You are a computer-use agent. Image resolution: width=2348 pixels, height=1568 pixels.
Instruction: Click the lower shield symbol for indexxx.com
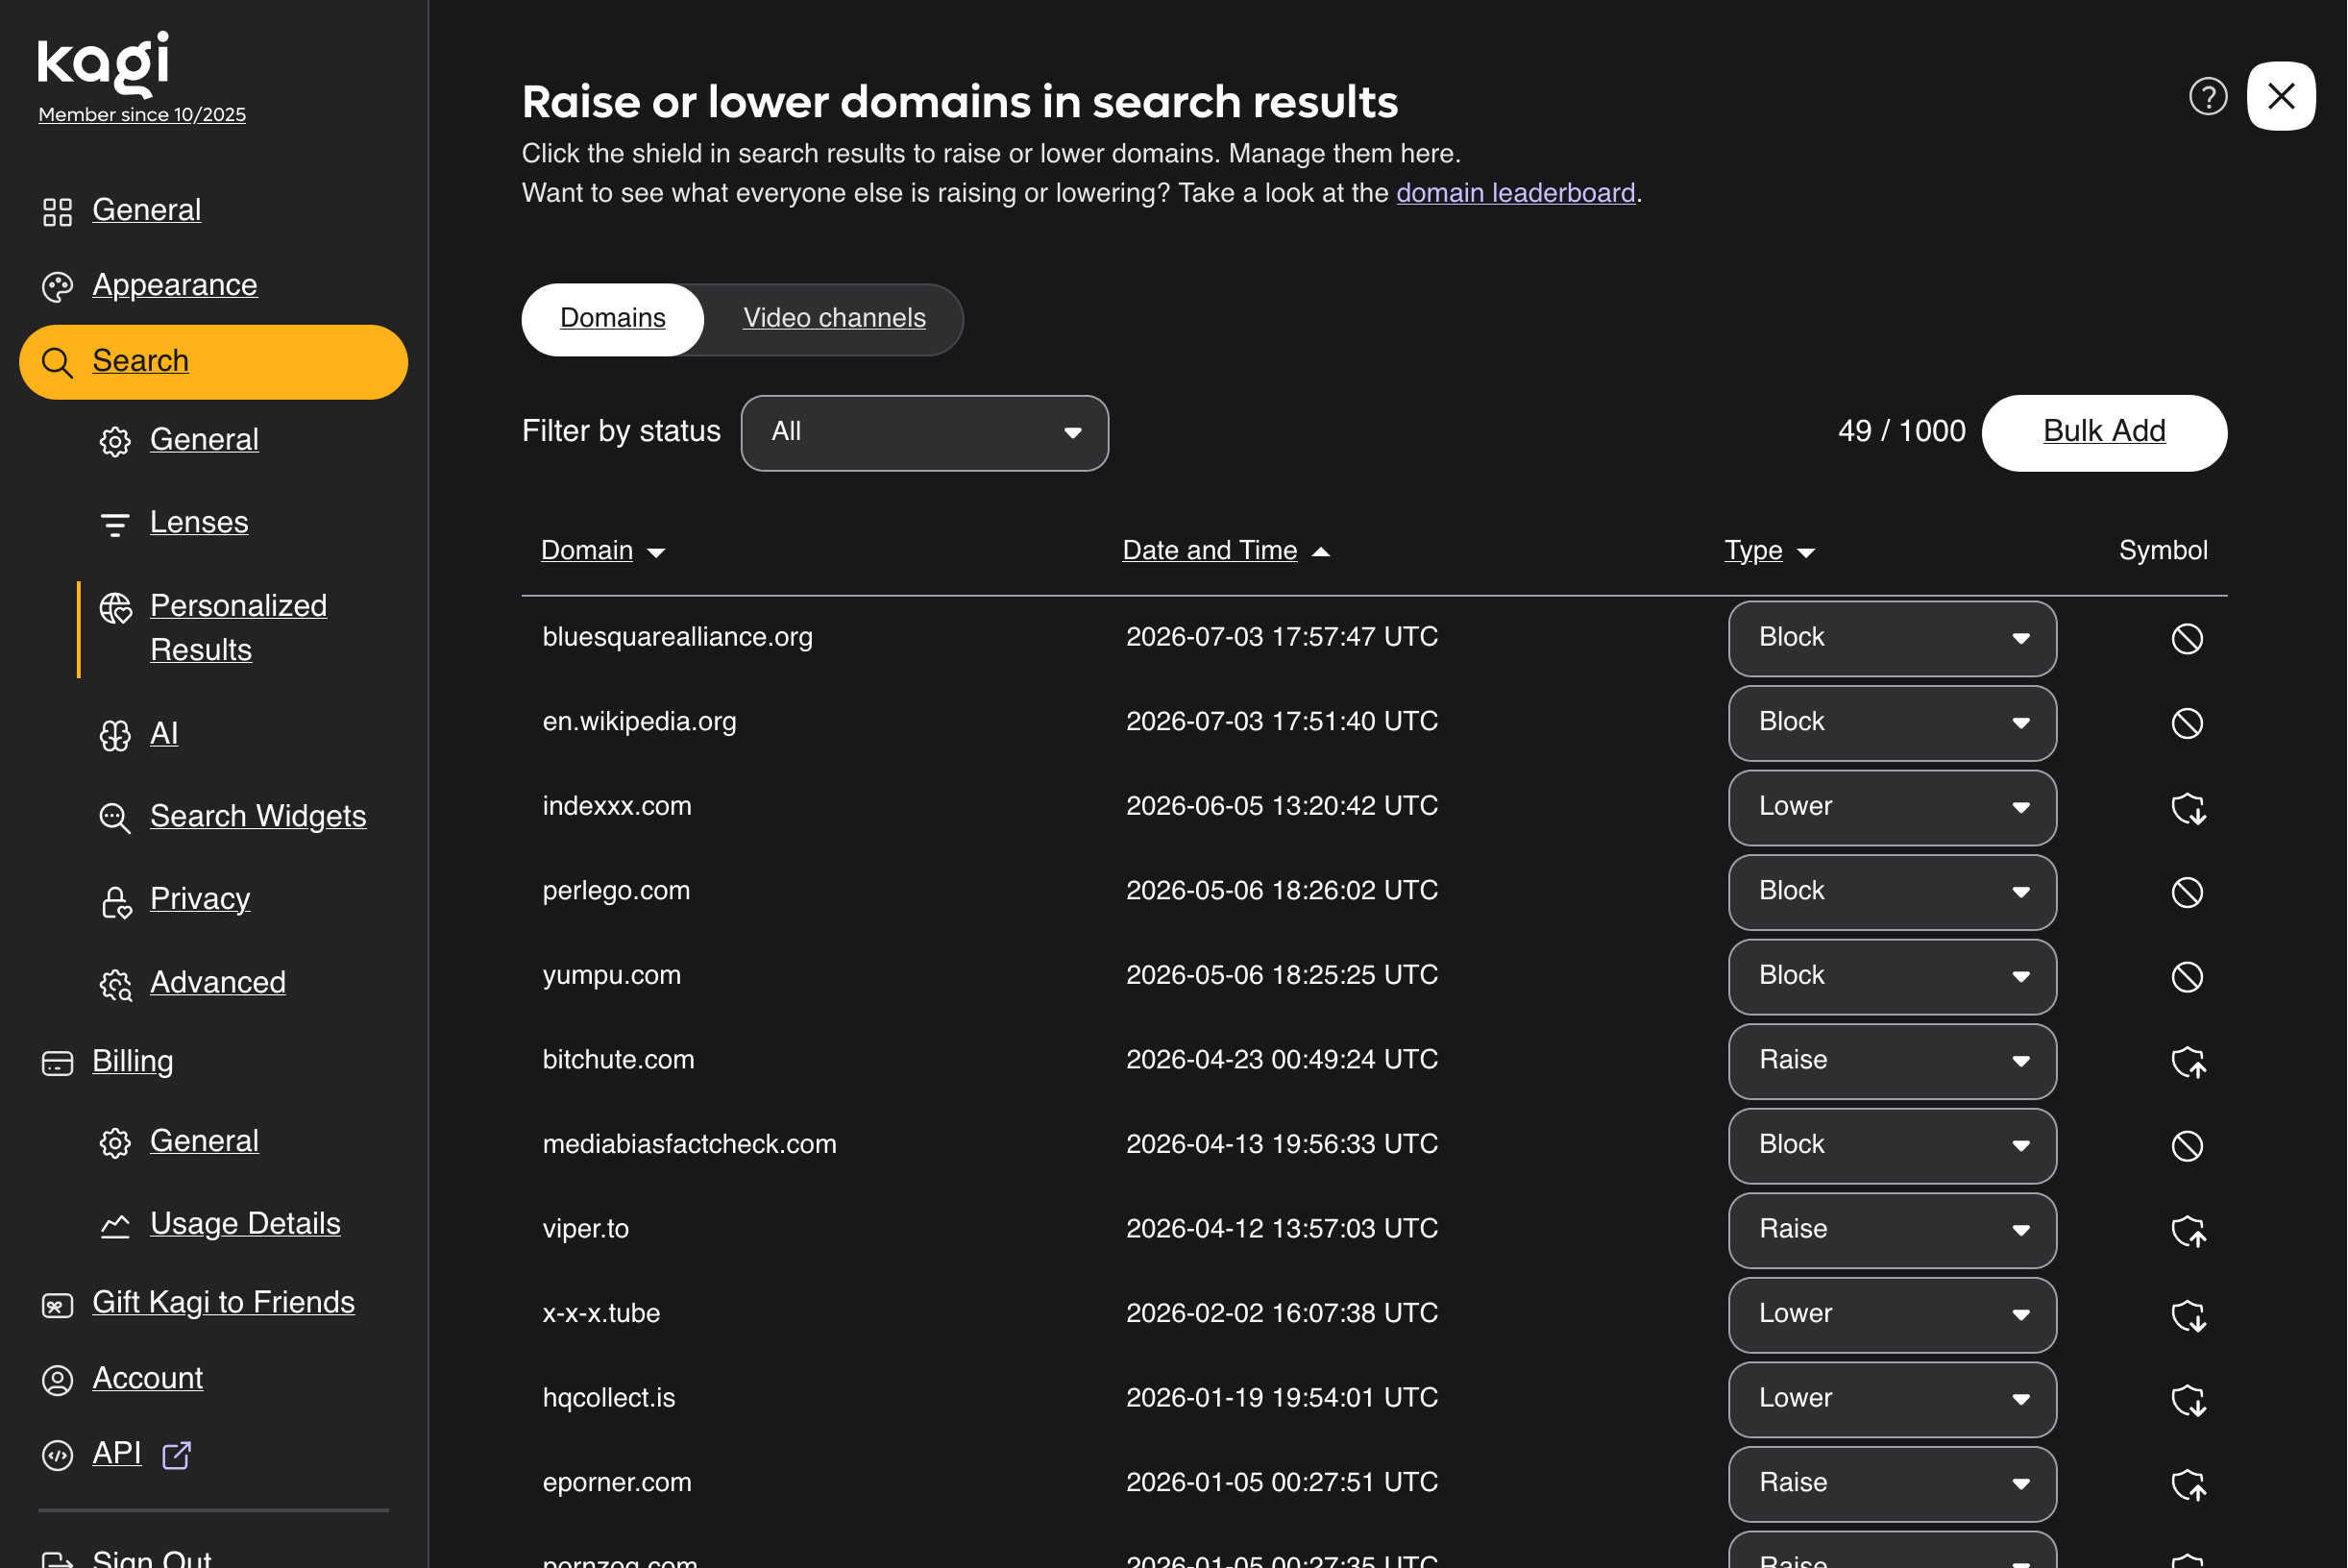(2188, 808)
